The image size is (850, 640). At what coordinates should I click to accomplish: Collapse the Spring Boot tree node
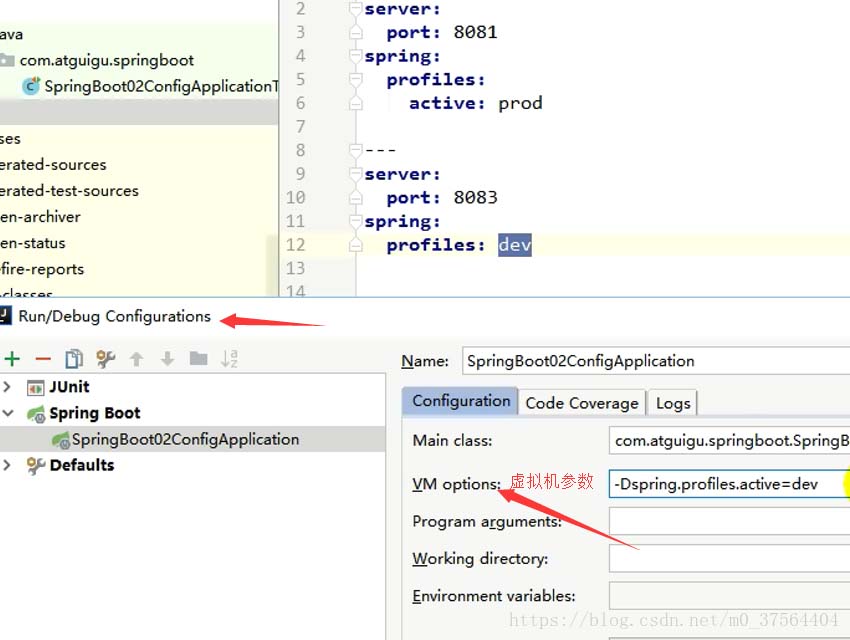pos(8,413)
